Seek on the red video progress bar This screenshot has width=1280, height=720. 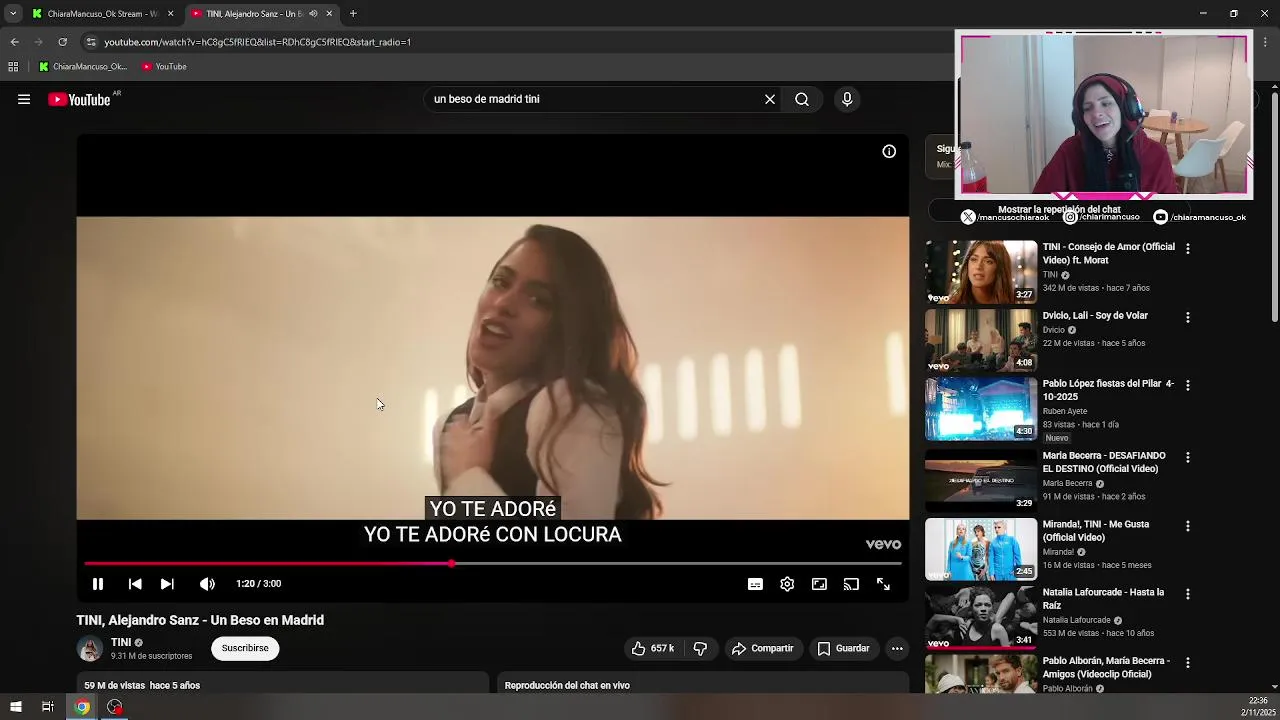click(x=493, y=564)
